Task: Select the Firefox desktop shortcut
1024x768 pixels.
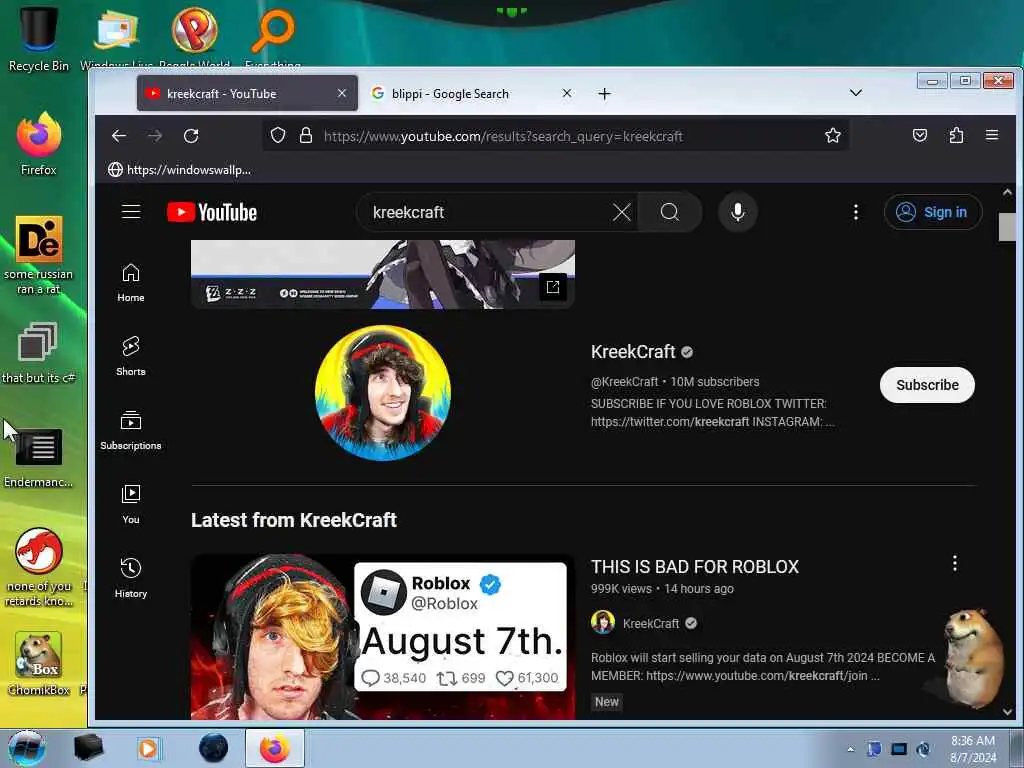Action: (39, 144)
